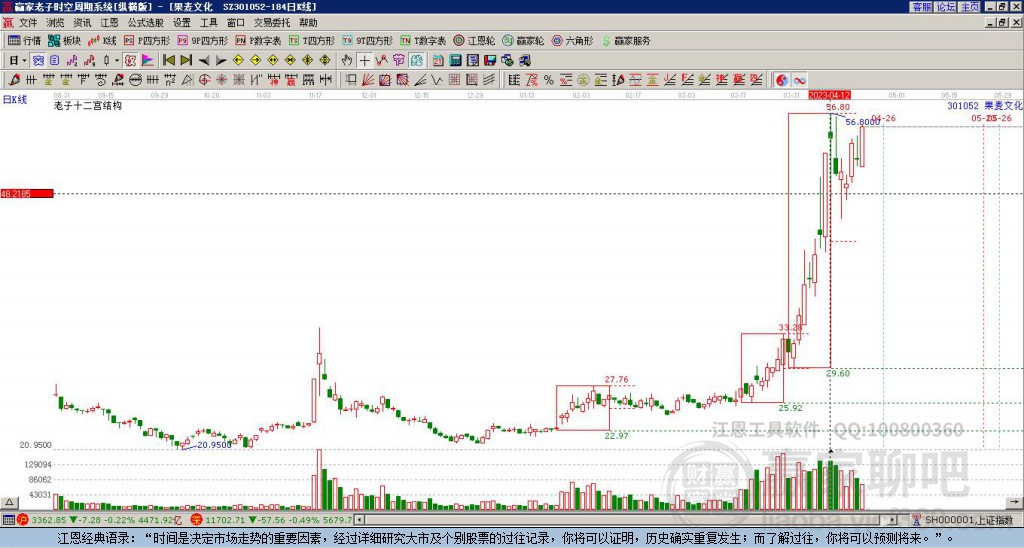1024x548 pixels.
Task: Click the circle with horizontal line tool
Action: point(135,80)
